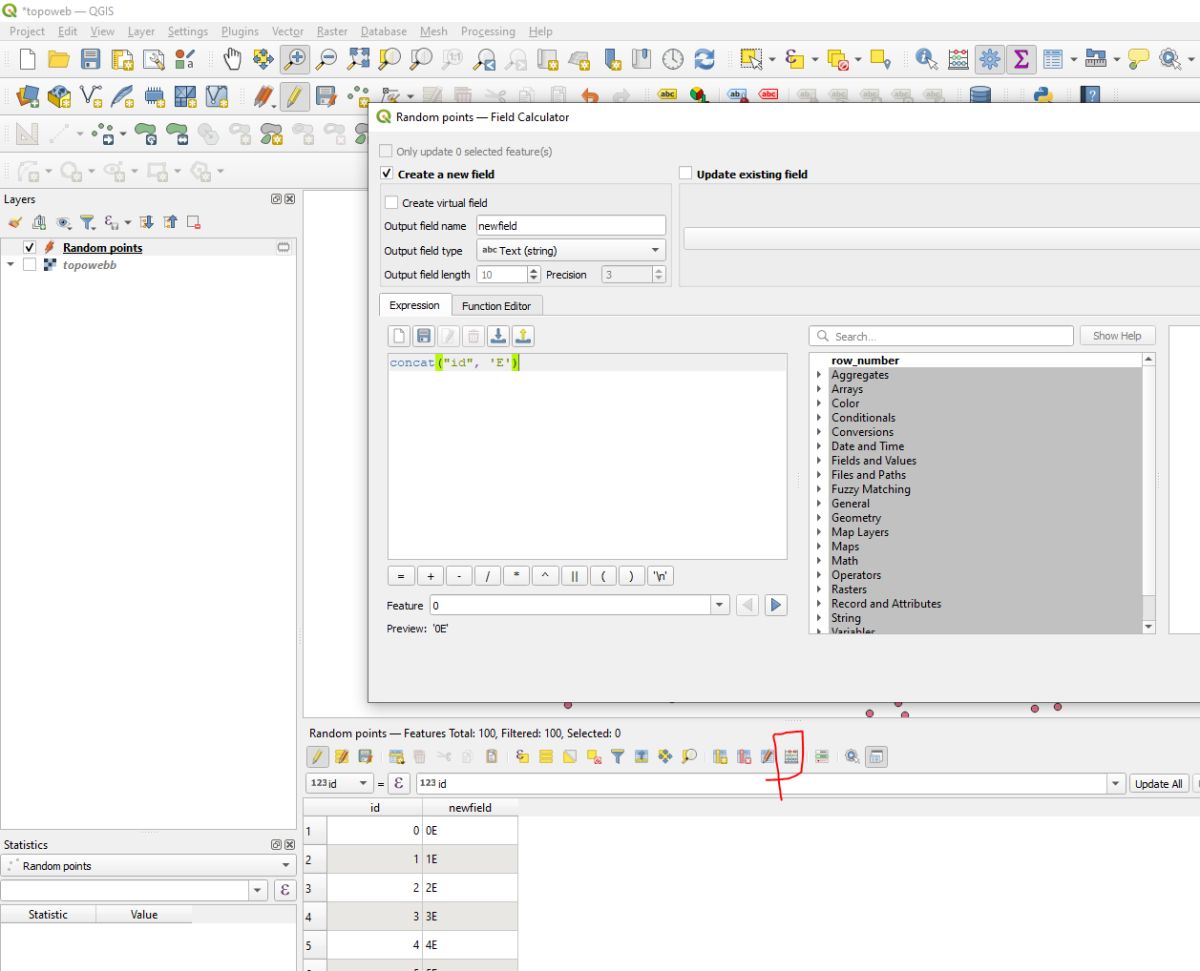The image size is (1200, 971).
Task: Open the id field selector dropdown
Action: 339,784
